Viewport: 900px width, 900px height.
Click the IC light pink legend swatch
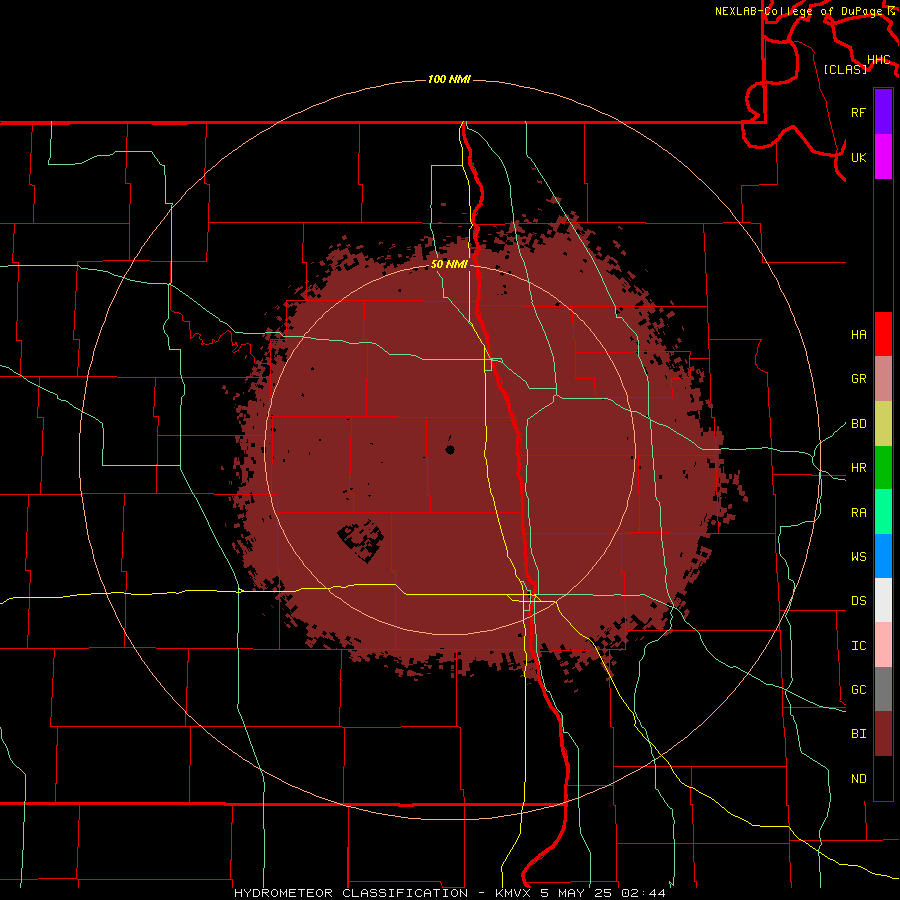pyautogui.click(x=883, y=645)
